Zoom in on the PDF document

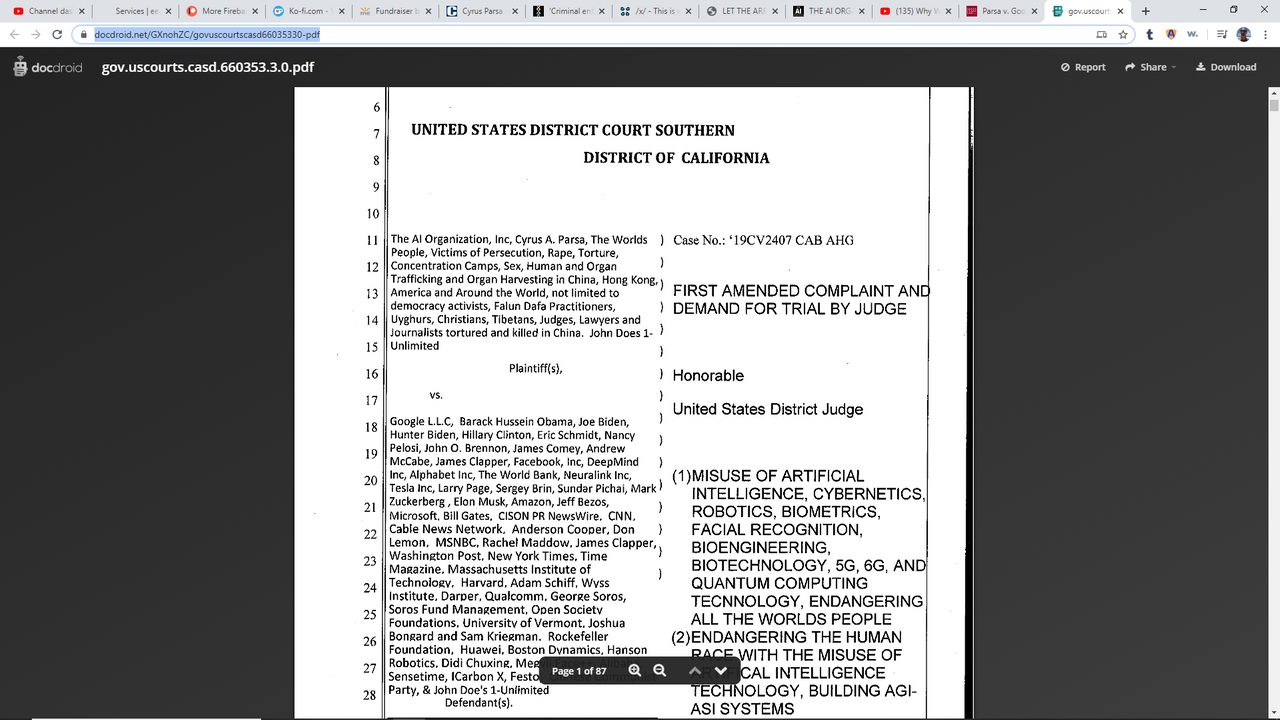[x=634, y=670]
